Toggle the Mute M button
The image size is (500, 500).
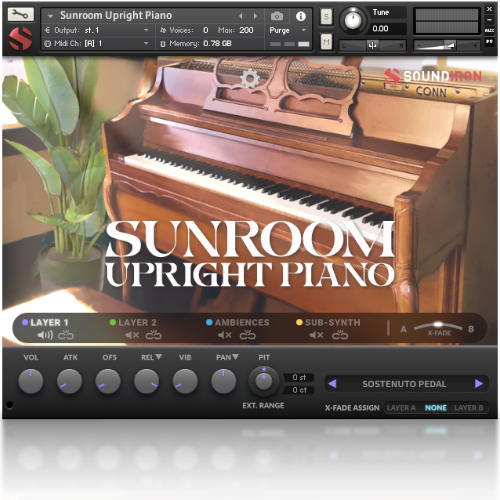(326, 42)
